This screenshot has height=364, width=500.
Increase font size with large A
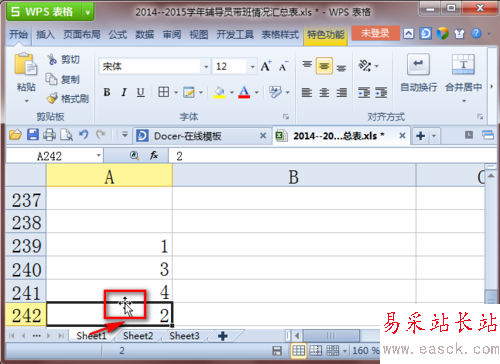click(266, 66)
